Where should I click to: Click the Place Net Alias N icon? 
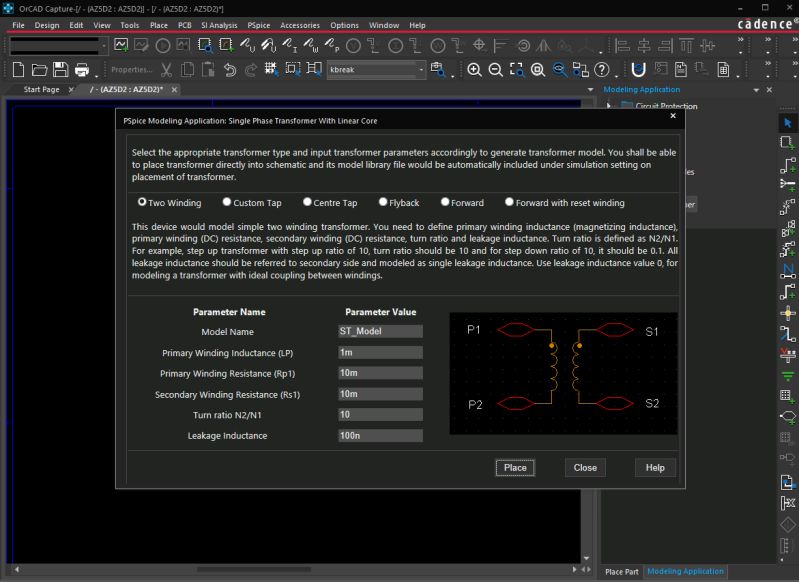click(788, 271)
